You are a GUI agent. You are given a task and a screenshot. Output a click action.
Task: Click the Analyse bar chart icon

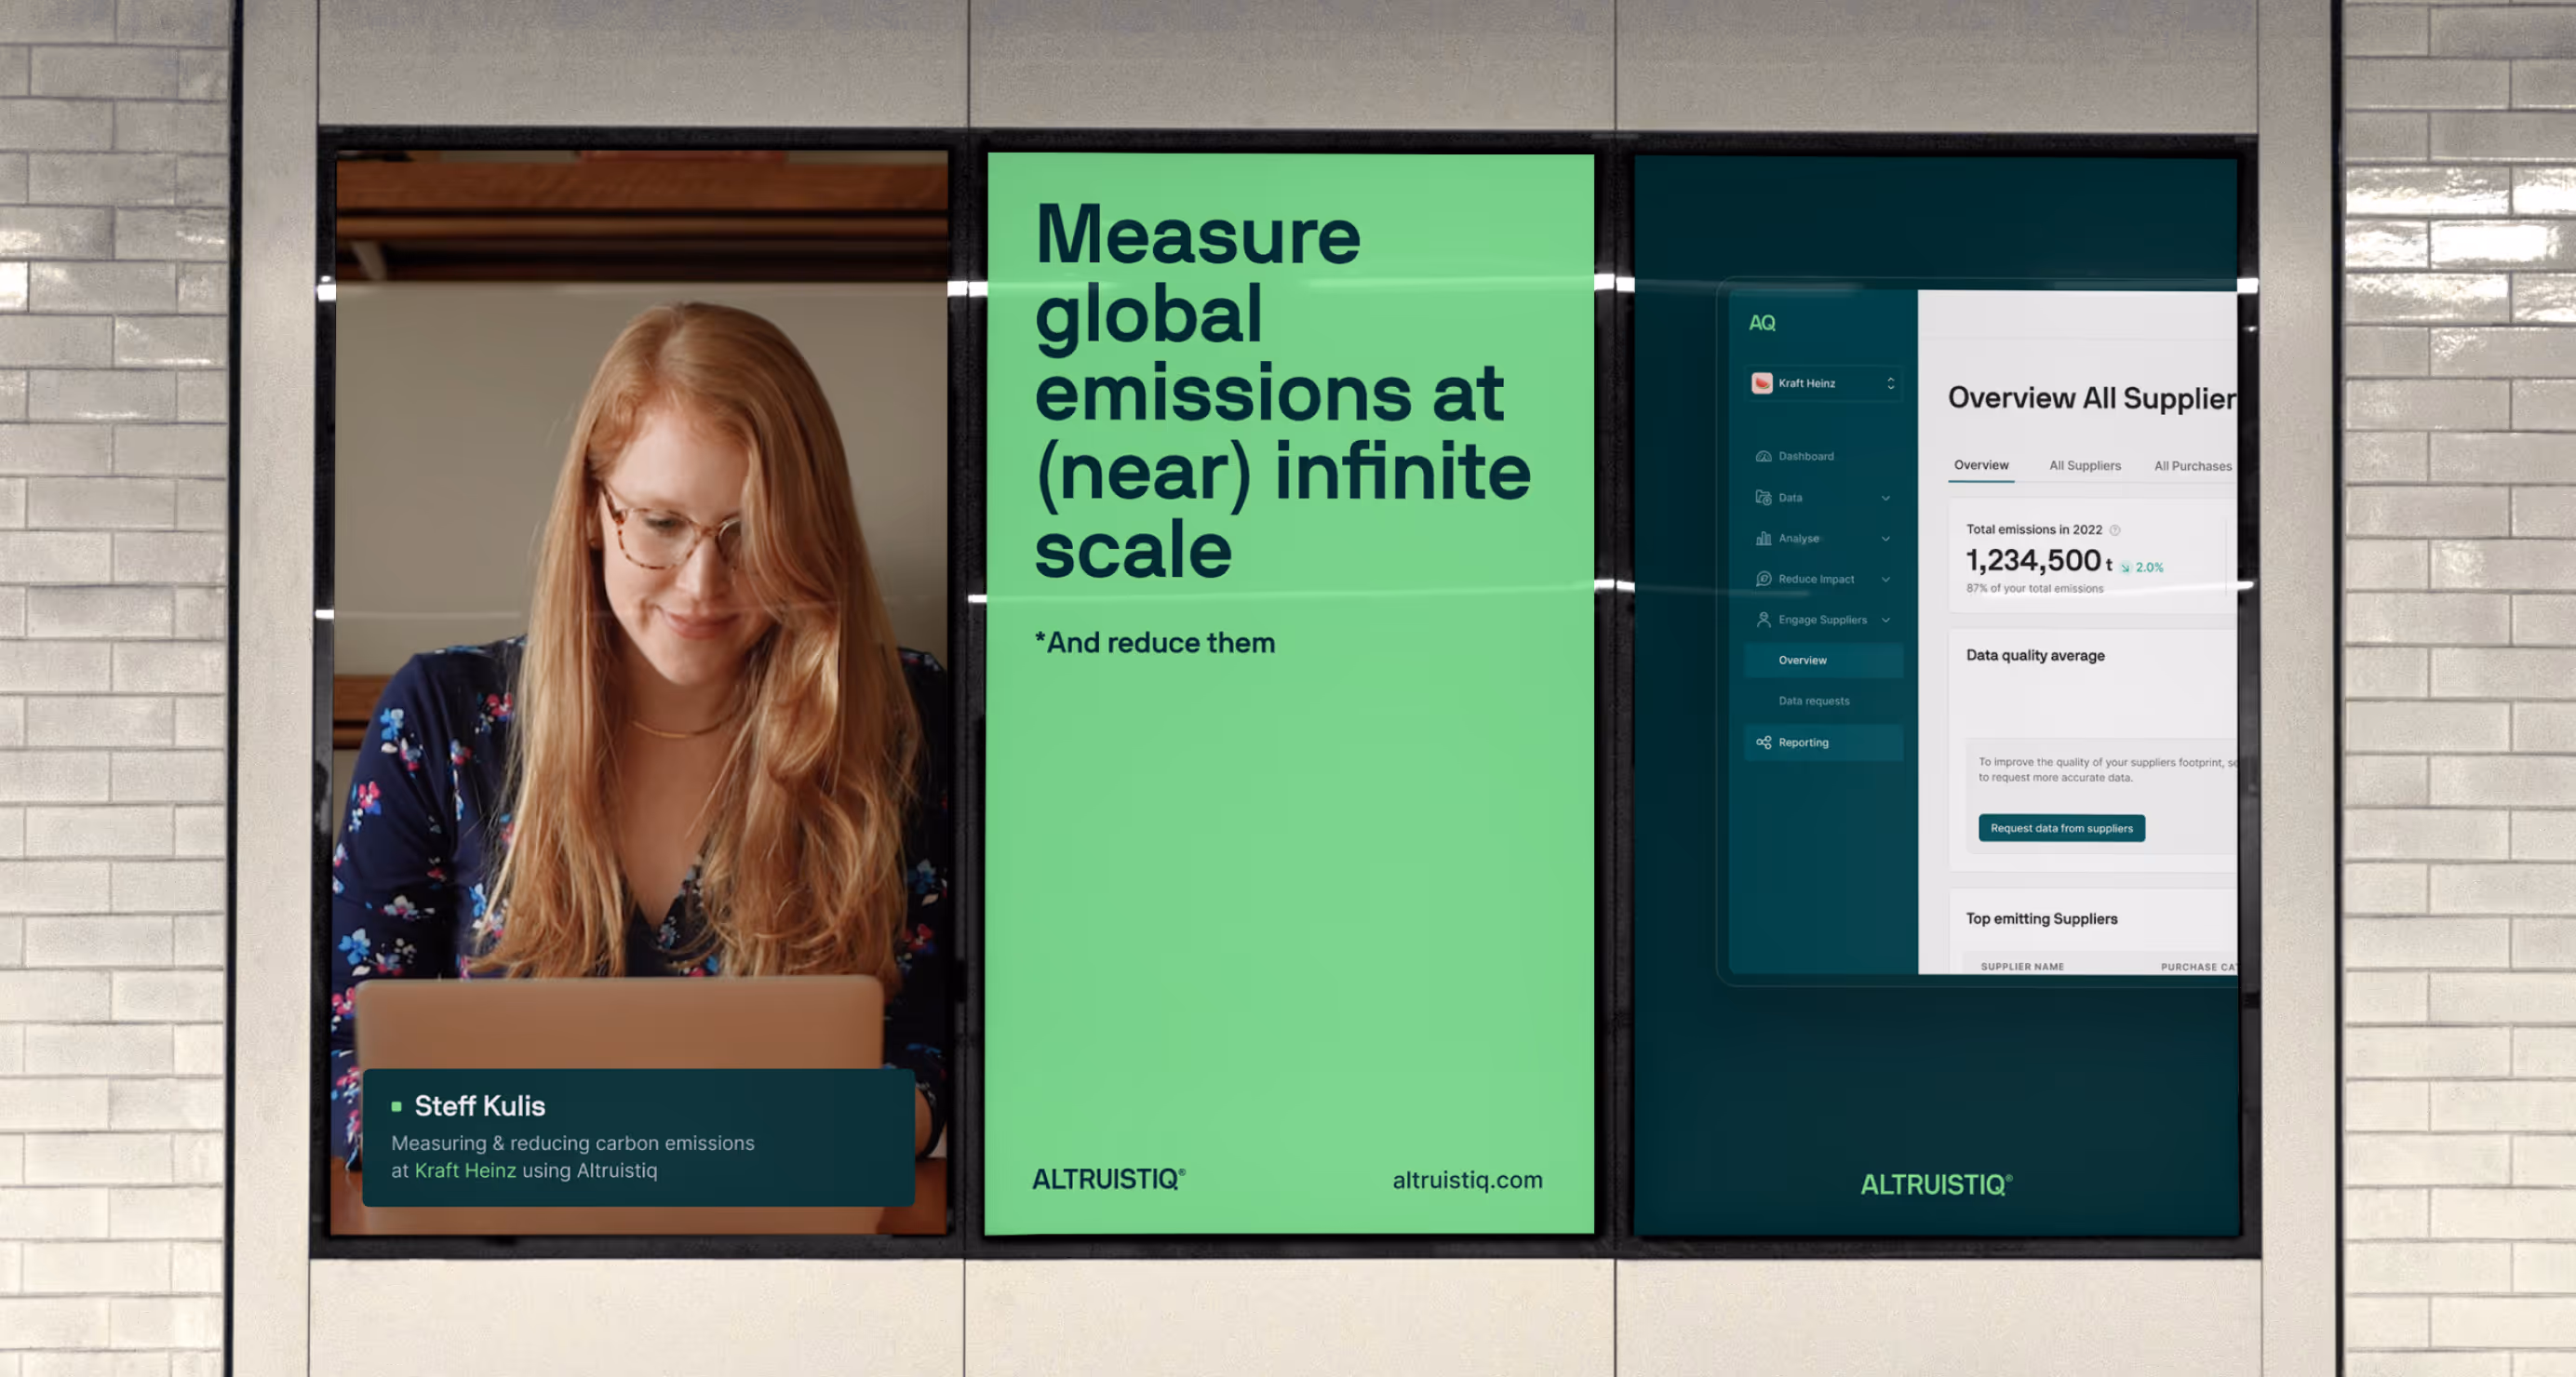point(1763,538)
